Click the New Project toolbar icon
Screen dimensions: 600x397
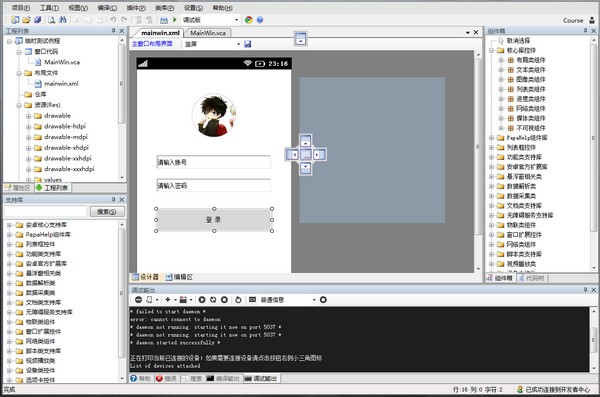(15, 20)
